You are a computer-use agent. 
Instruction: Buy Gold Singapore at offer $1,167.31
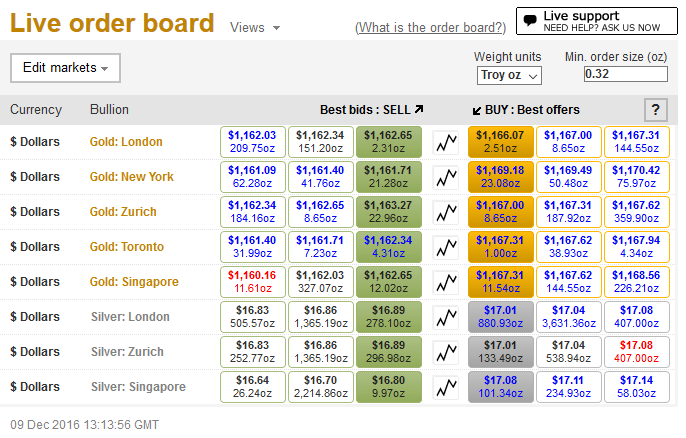click(500, 282)
